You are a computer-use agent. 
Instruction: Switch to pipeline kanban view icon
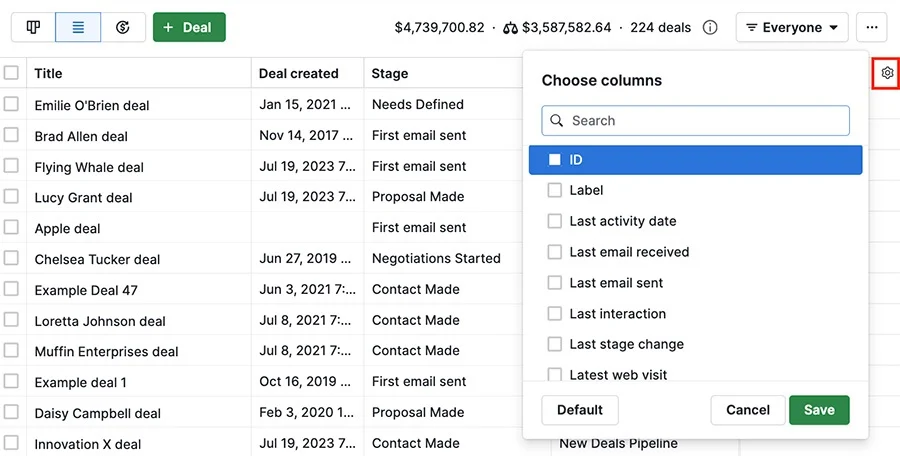pyautogui.click(x=33, y=27)
